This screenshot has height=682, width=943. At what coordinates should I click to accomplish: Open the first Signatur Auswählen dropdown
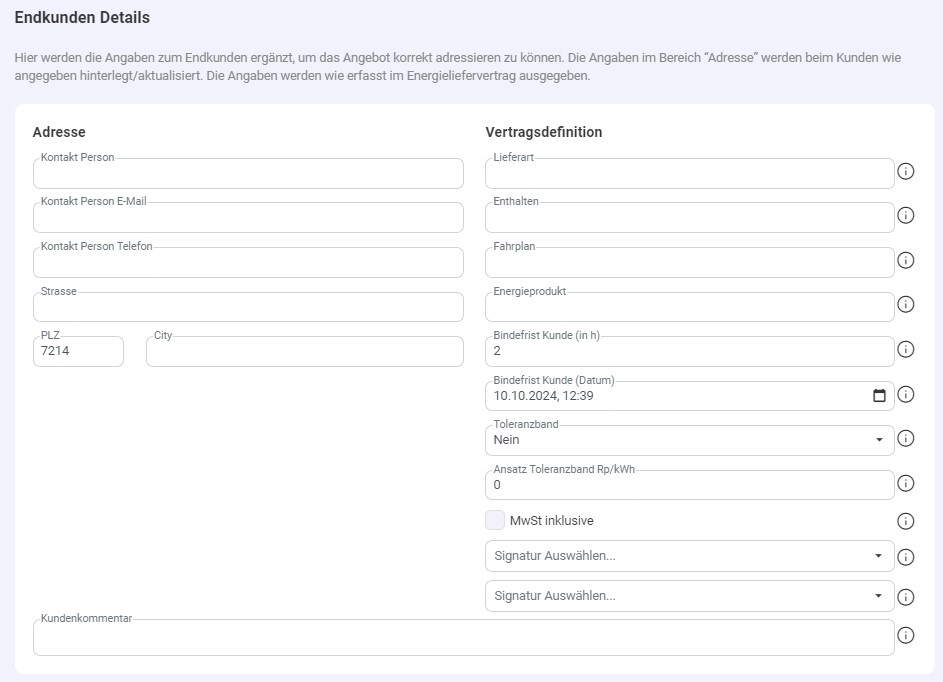click(689, 556)
